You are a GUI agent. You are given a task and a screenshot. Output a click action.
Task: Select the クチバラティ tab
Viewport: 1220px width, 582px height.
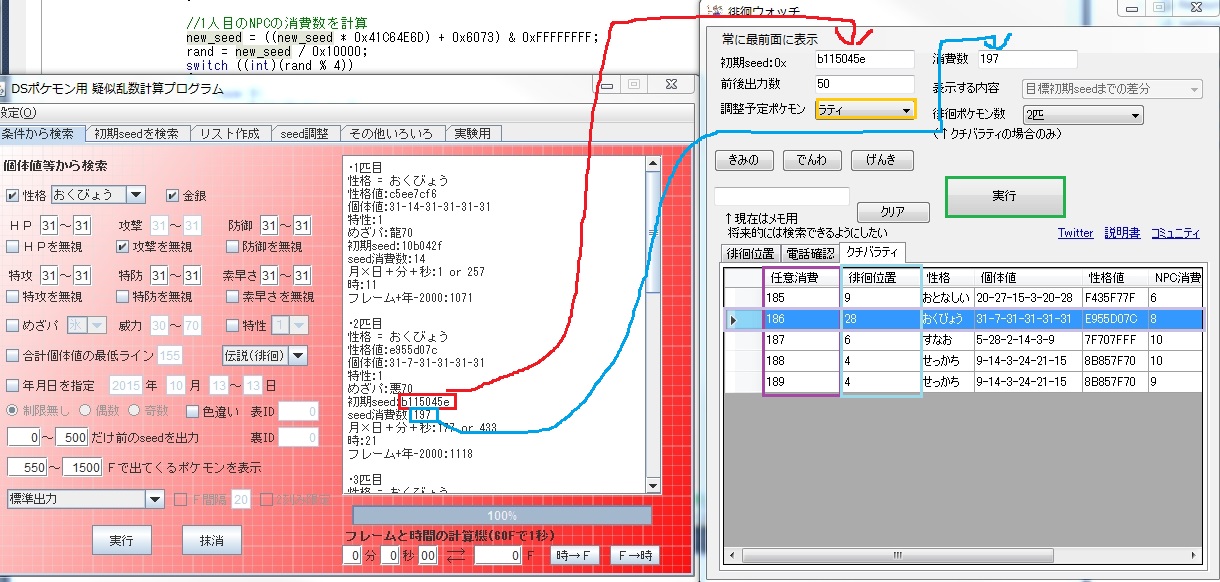pos(873,251)
